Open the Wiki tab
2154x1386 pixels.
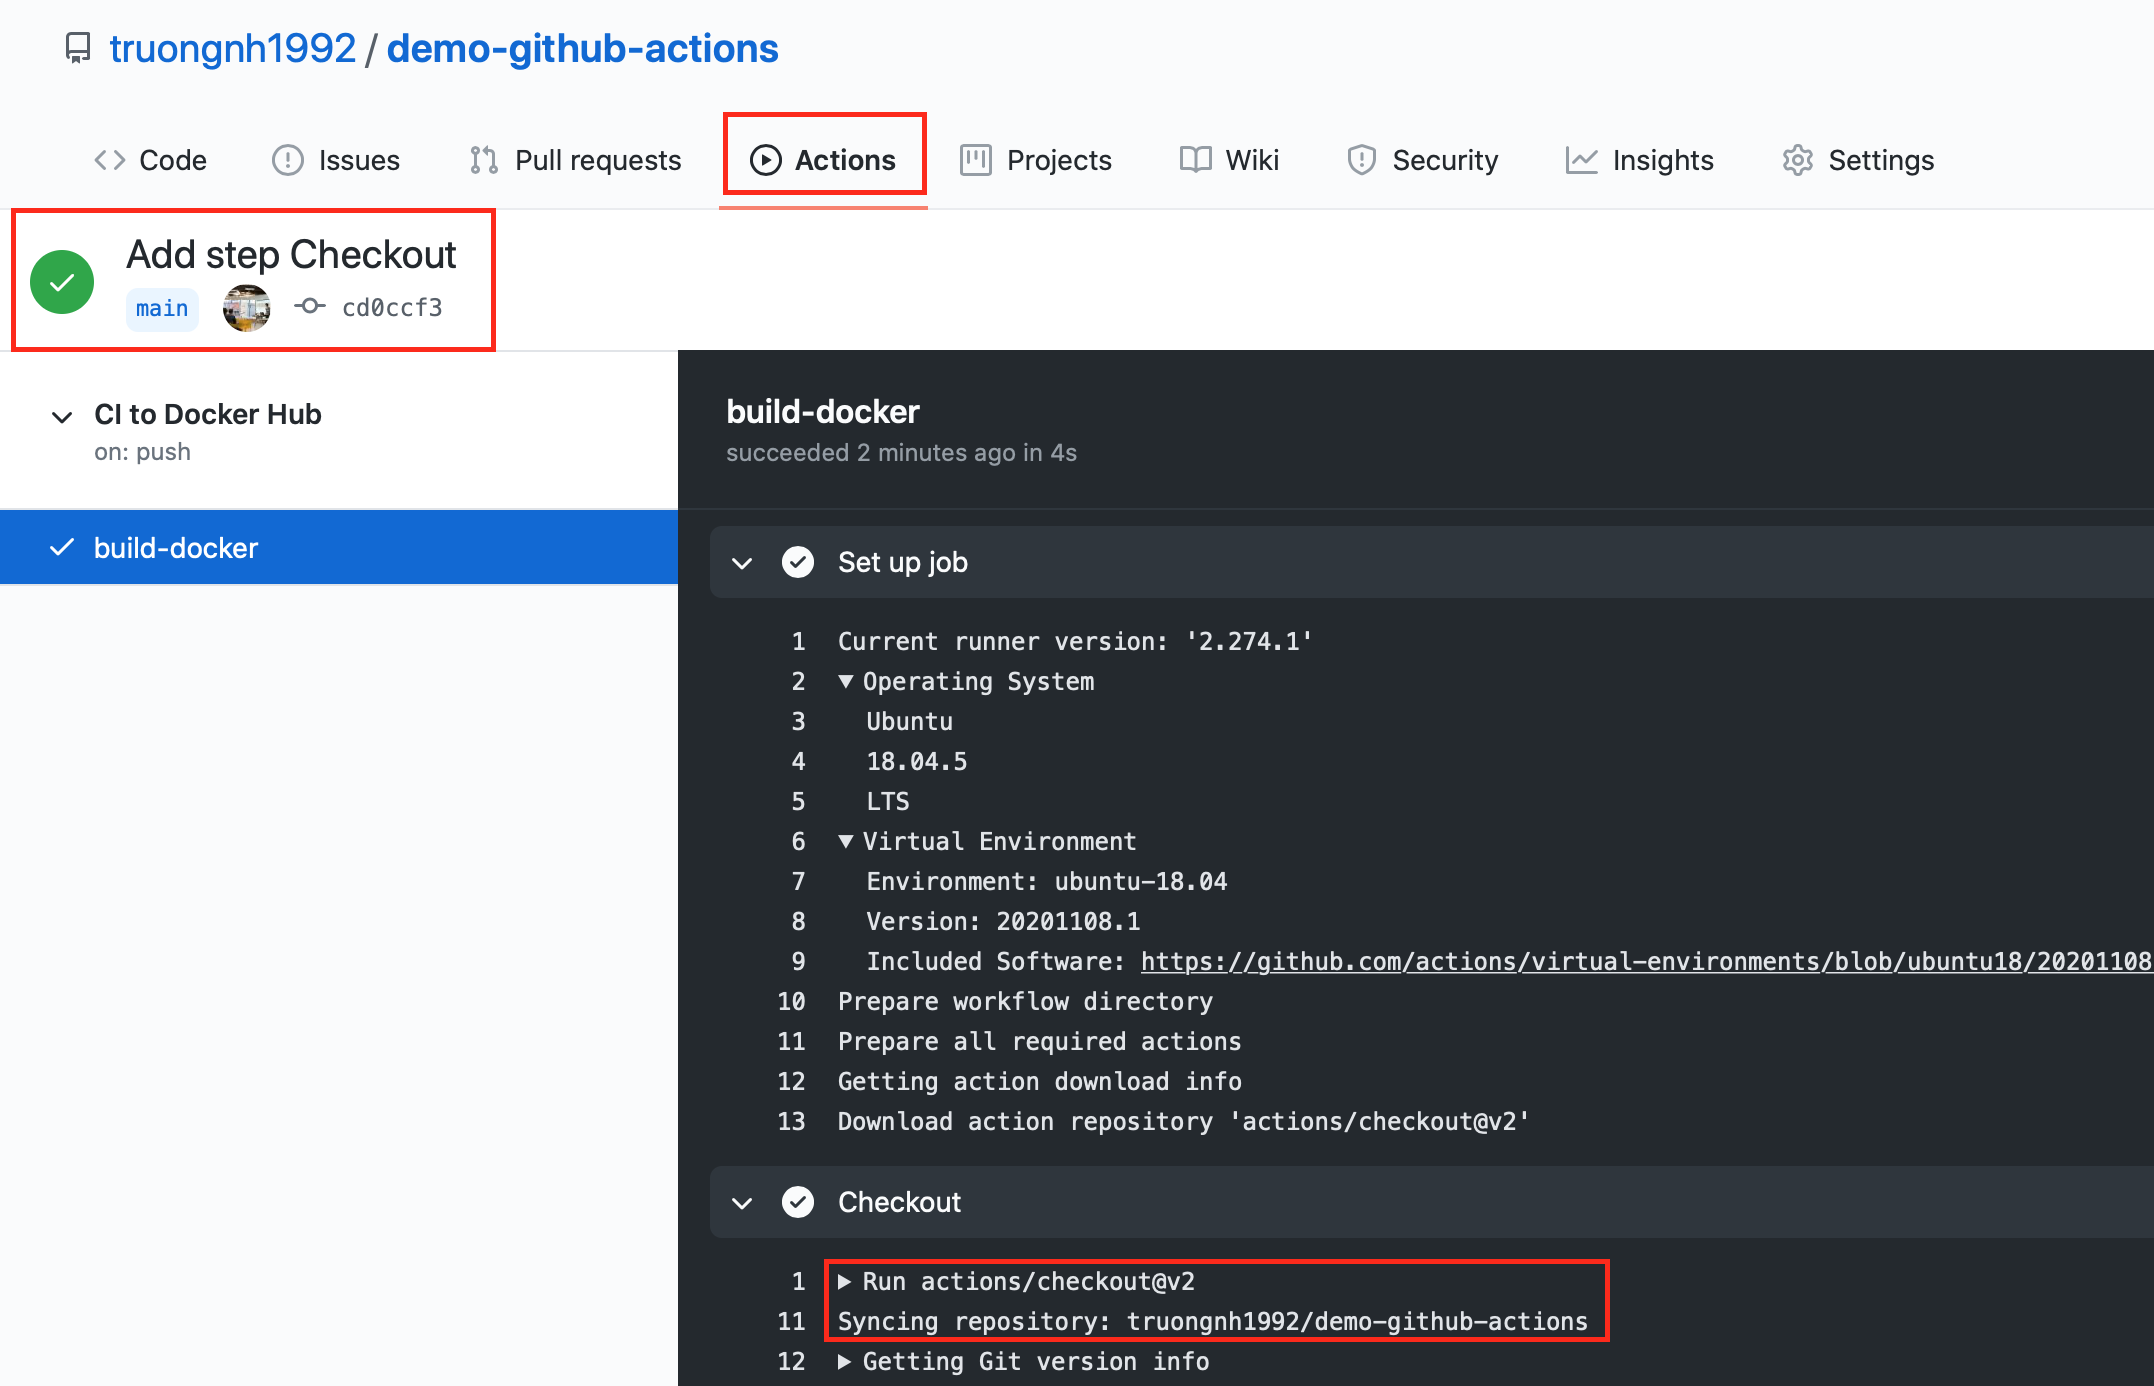1229,160
